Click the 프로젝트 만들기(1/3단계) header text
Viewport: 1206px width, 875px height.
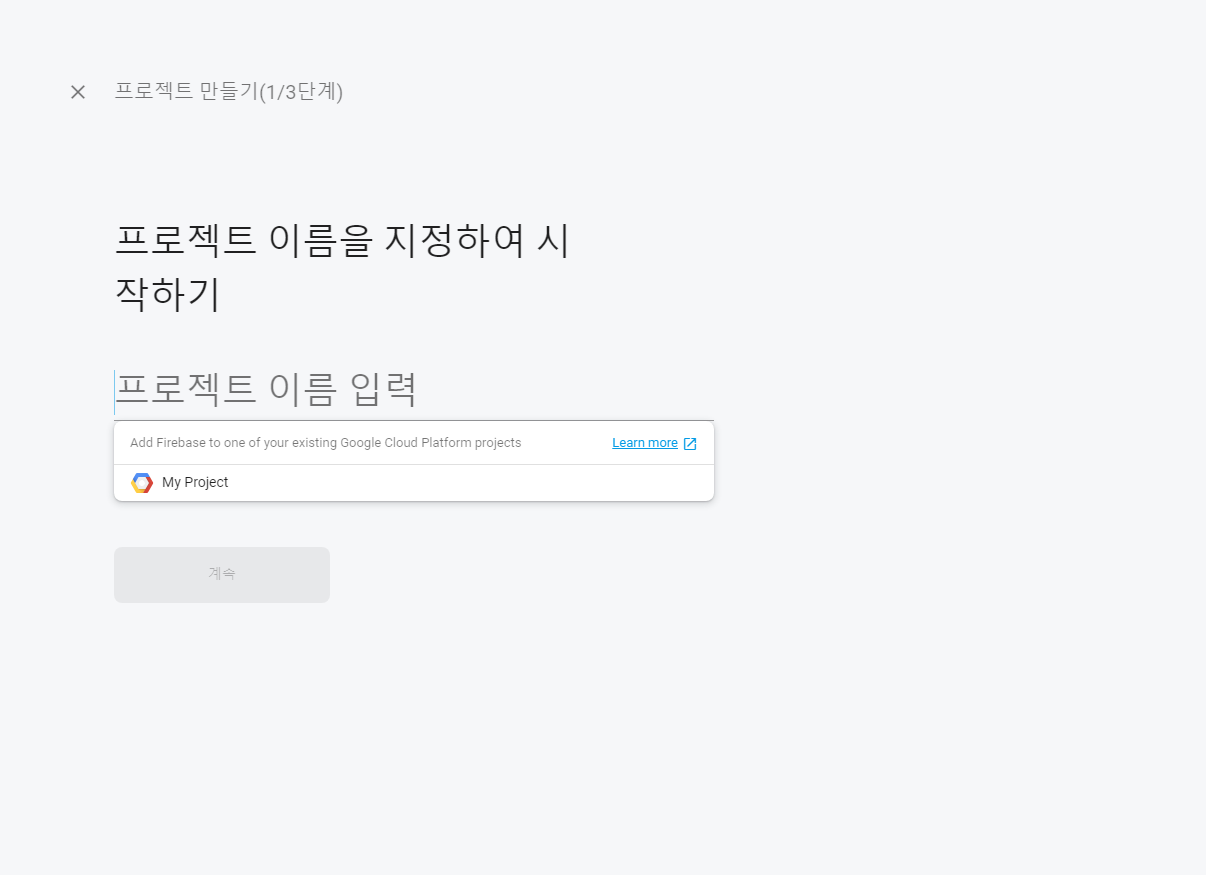pos(229,92)
